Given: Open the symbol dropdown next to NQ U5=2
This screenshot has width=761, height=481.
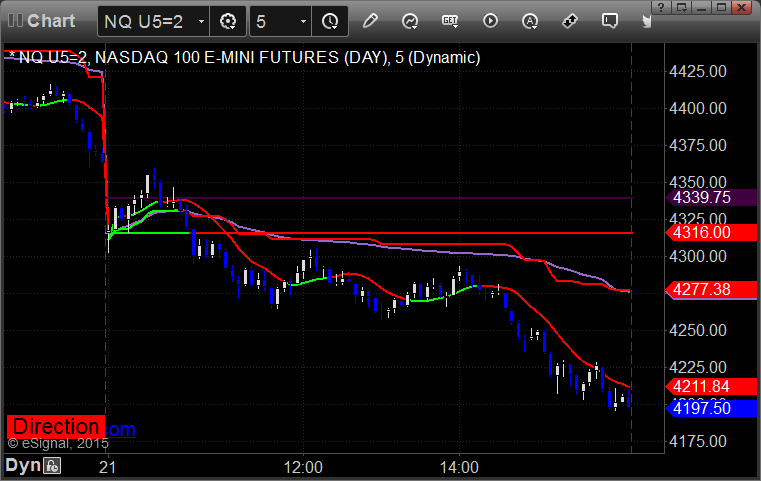Looking at the screenshot, I should click(201, 21).
